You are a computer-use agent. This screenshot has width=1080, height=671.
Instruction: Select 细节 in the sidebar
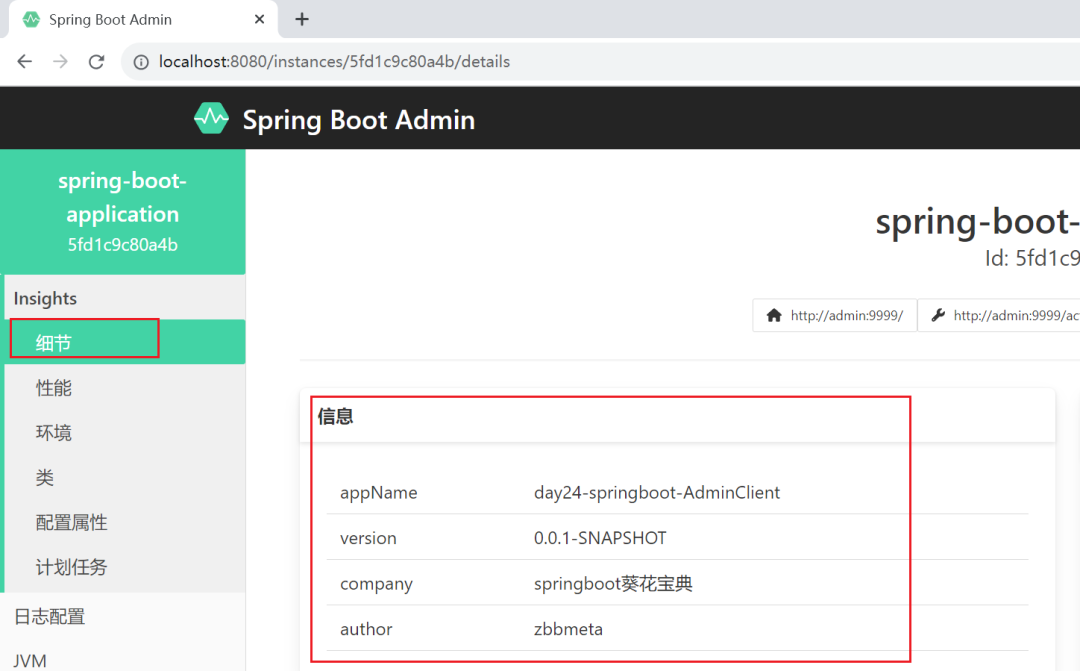pos(125,342)
